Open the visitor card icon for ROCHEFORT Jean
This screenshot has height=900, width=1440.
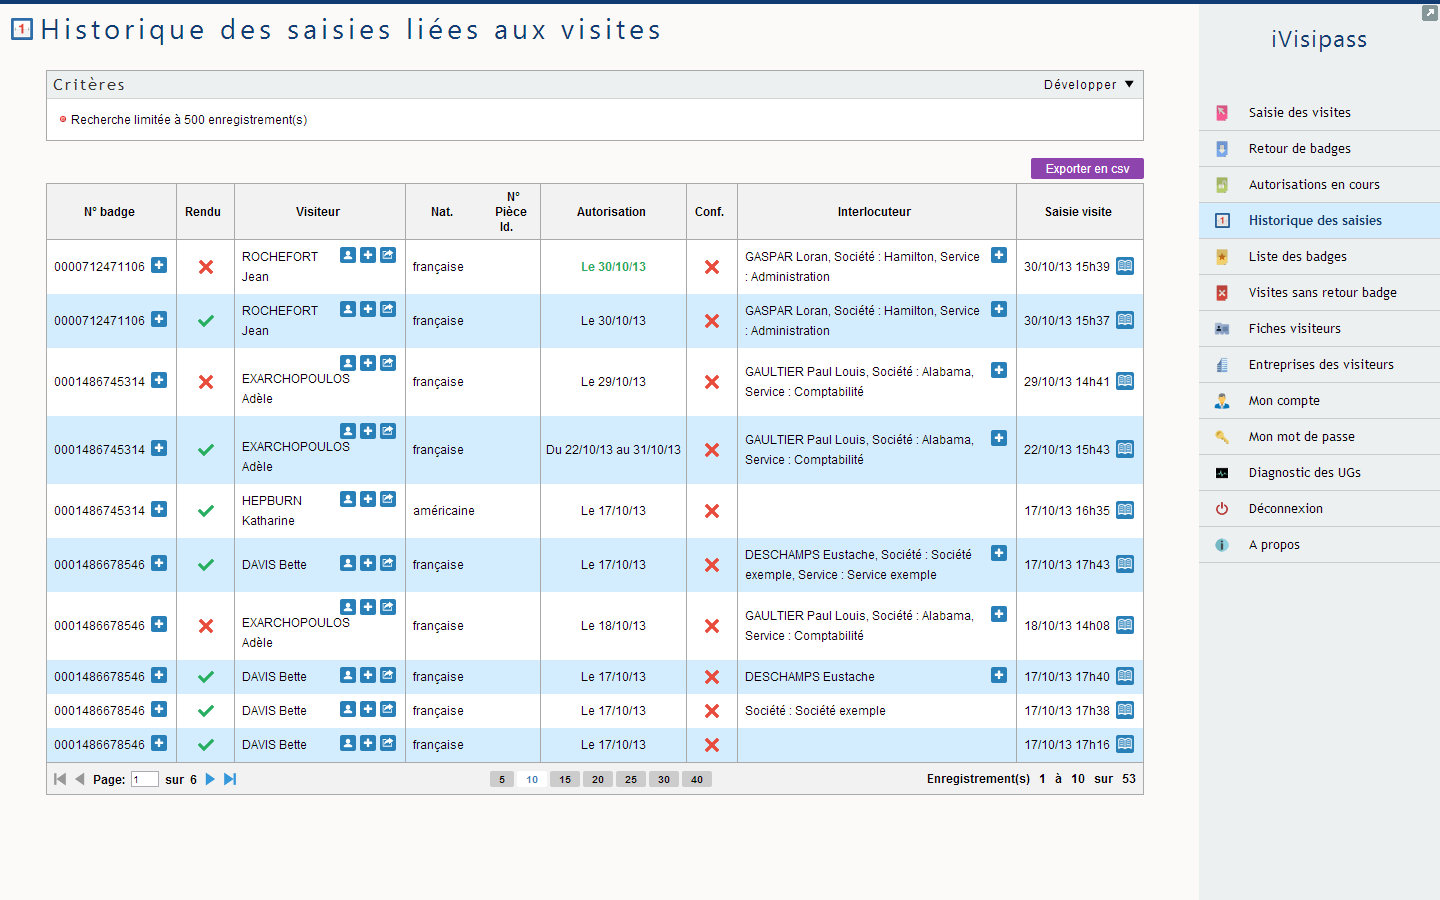click(x=347, y=255)
